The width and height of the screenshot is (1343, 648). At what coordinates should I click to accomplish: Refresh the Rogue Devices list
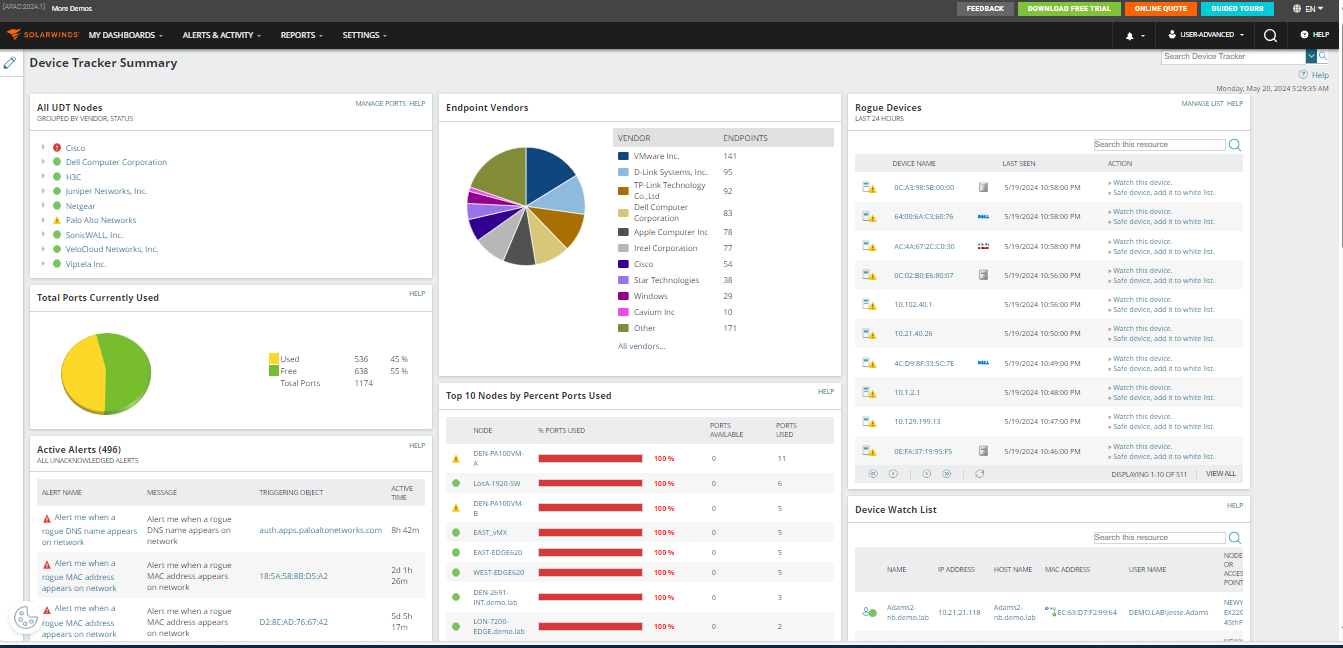coord(980,473)
